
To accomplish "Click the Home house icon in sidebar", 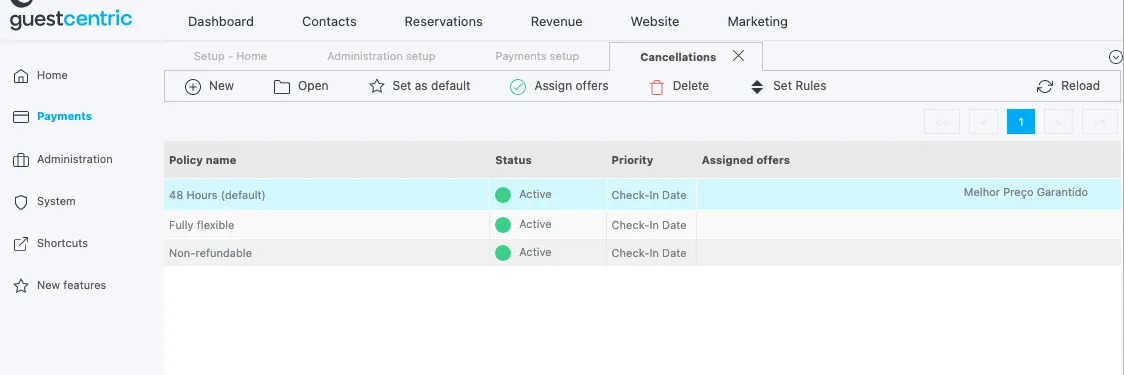I will pyautogui.click(x=22, y=76).
